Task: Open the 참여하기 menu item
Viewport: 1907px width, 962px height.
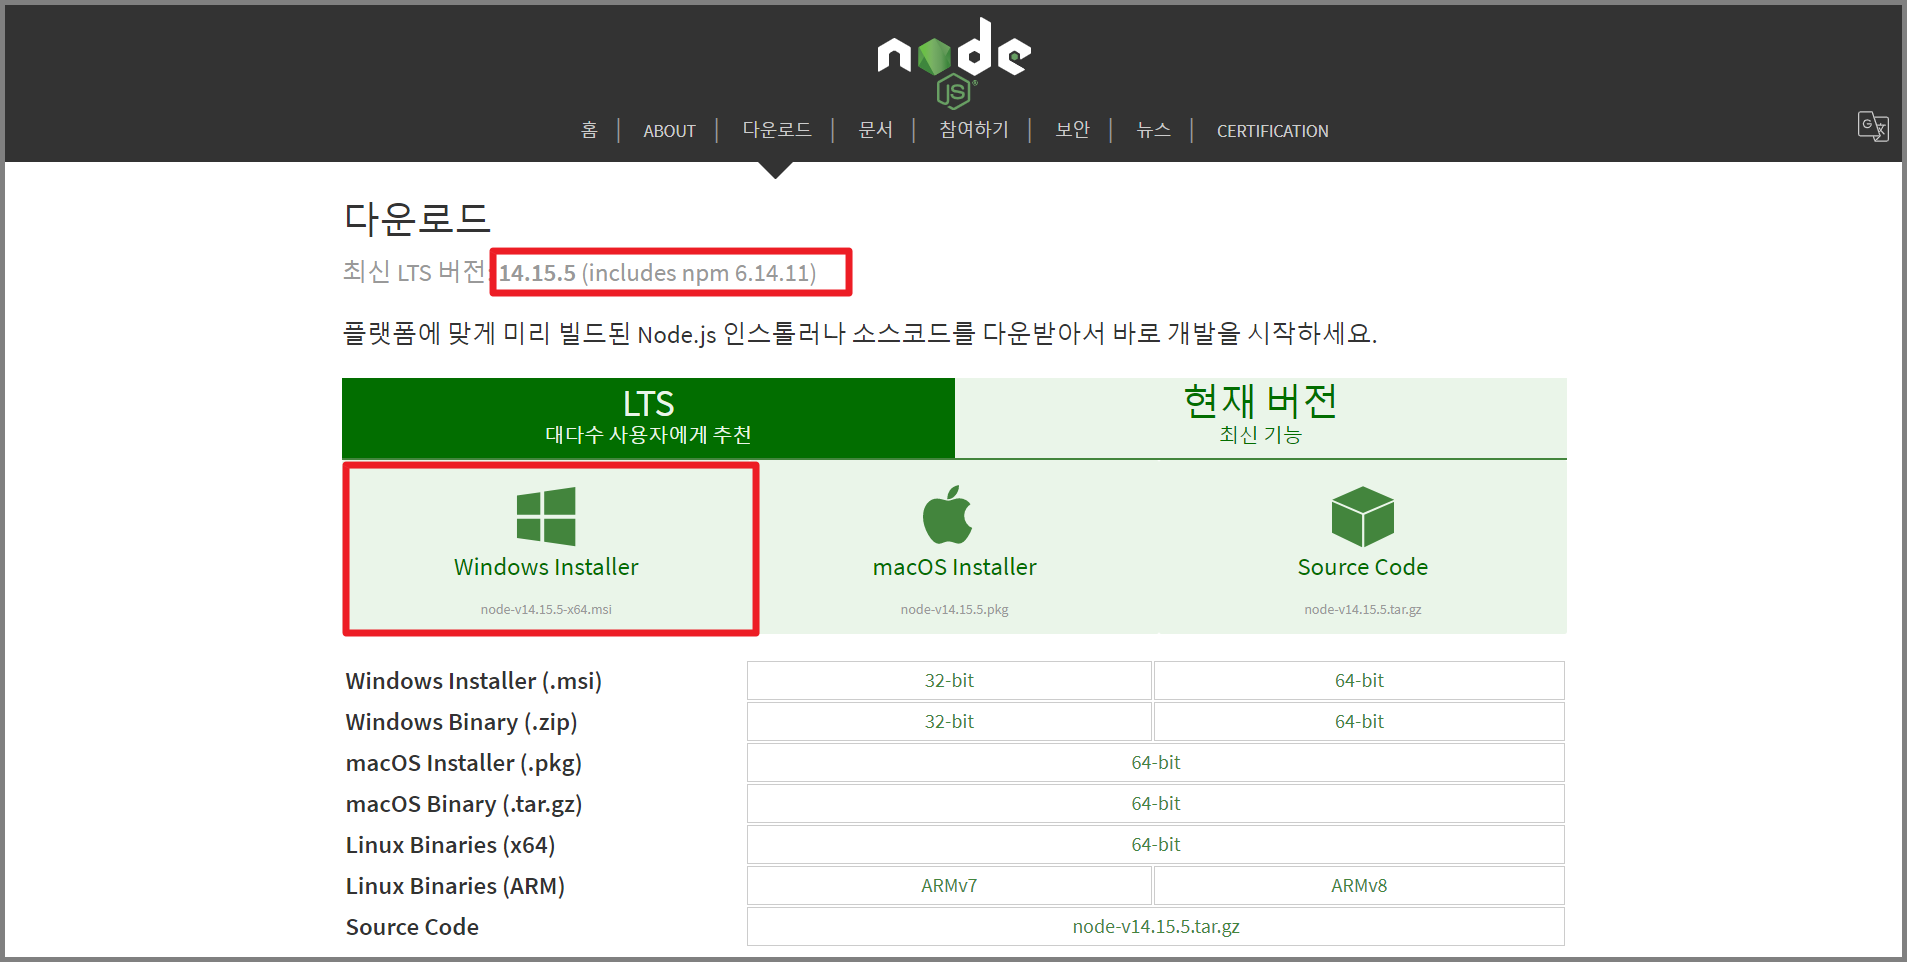Action: tap(974, 130)
